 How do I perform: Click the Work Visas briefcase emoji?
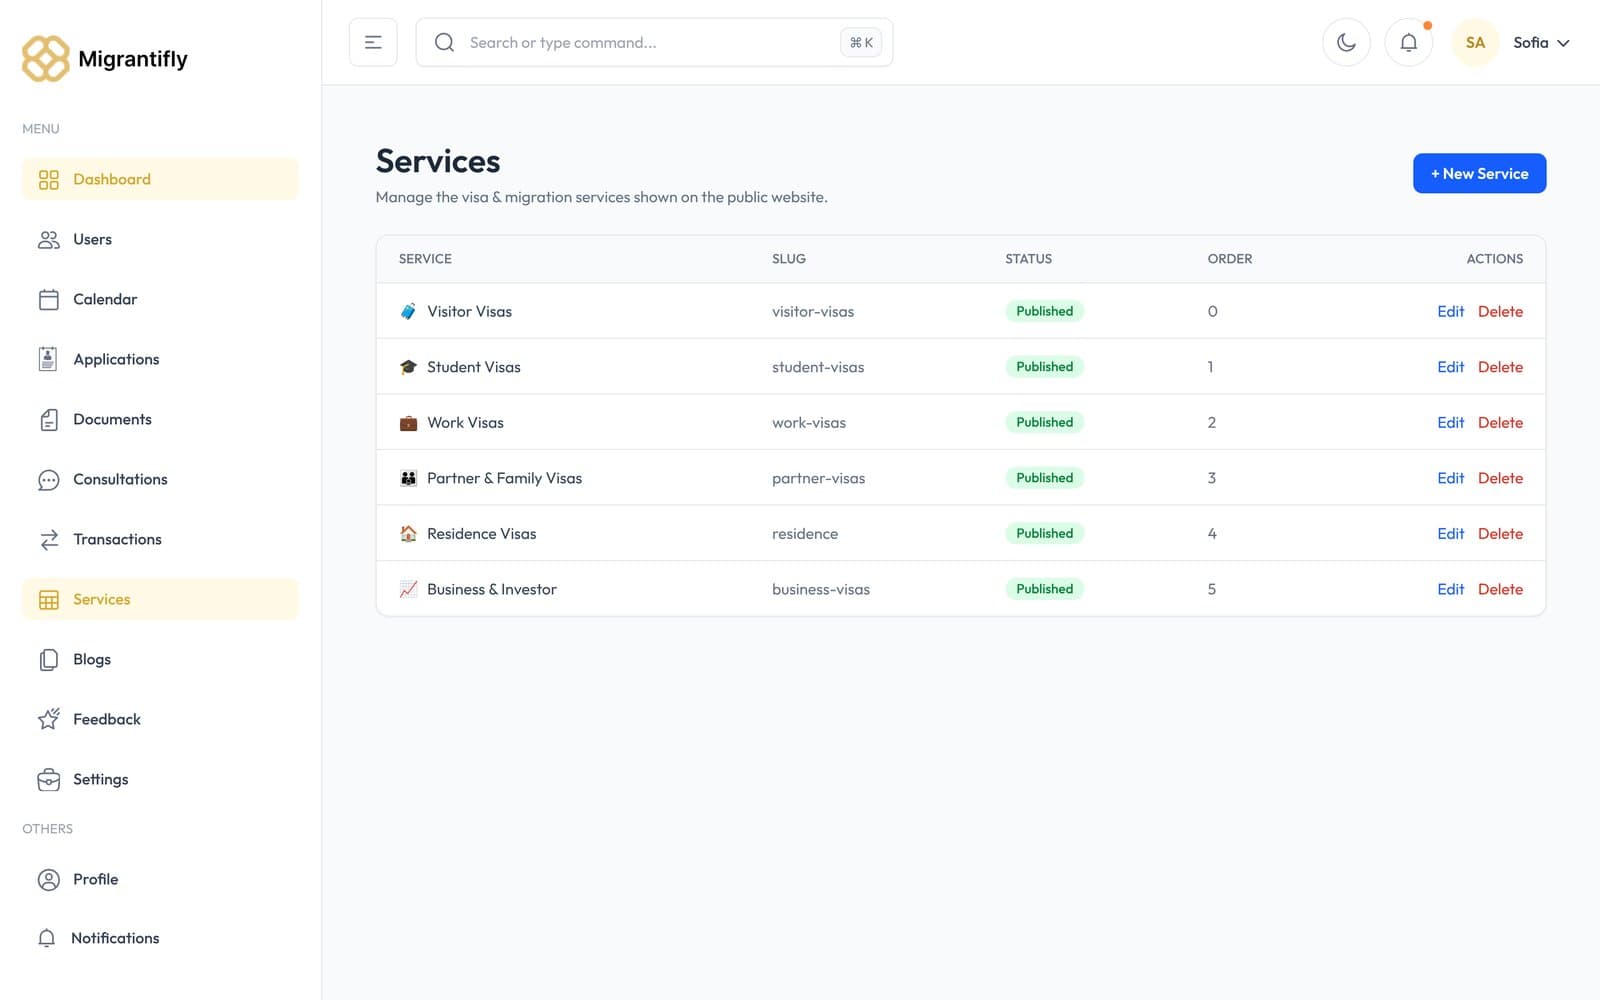[x=408, y=422]
